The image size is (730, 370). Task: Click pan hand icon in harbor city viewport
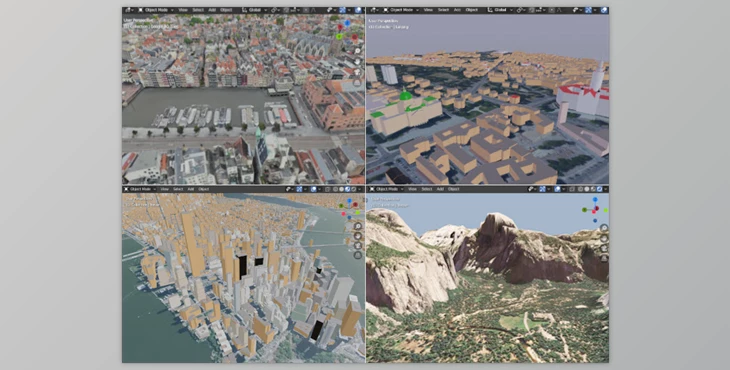(358, 61)
